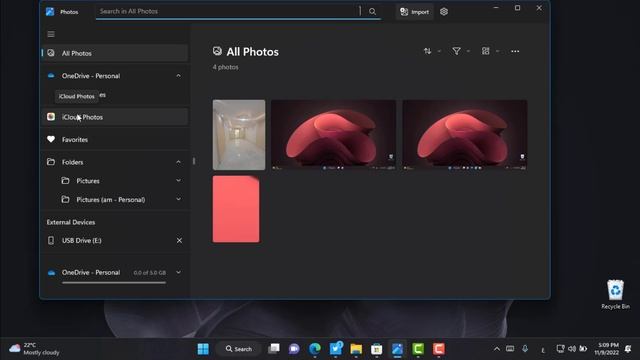The height and width of the screenshot is (360, 640).
Task: Select Favorites in sidebar
Action: (x=115, y=140)
